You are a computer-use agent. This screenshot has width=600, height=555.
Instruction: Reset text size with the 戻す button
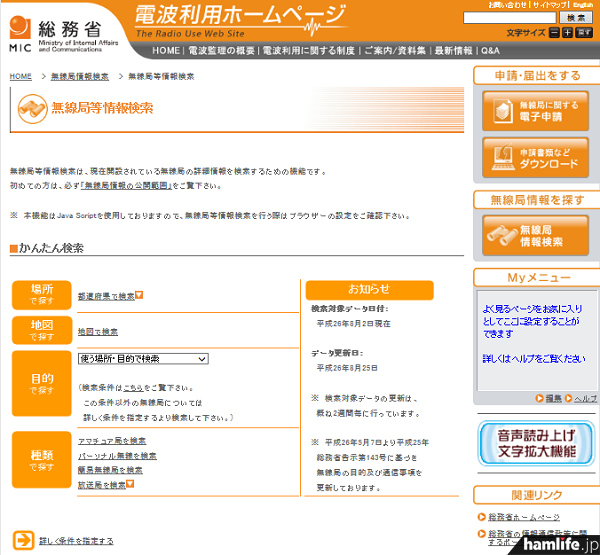582,33
